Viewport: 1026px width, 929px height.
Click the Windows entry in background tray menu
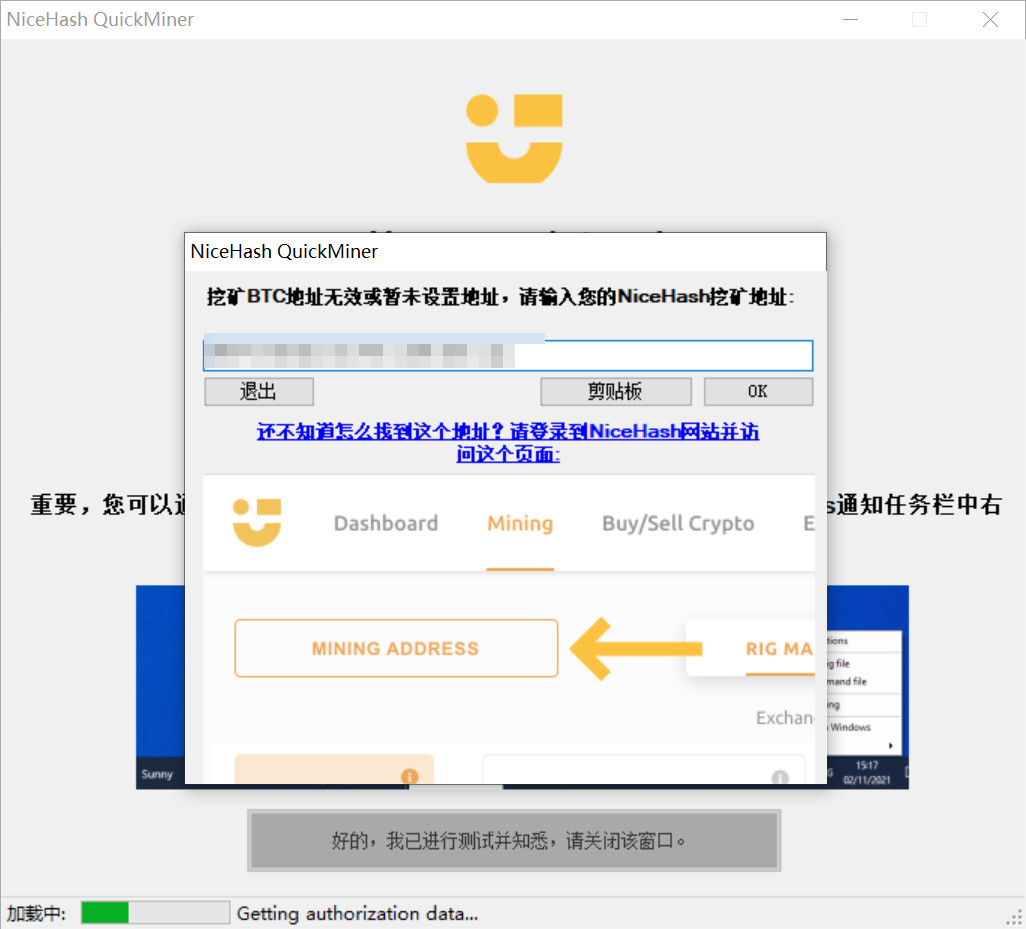coord(850,727)
